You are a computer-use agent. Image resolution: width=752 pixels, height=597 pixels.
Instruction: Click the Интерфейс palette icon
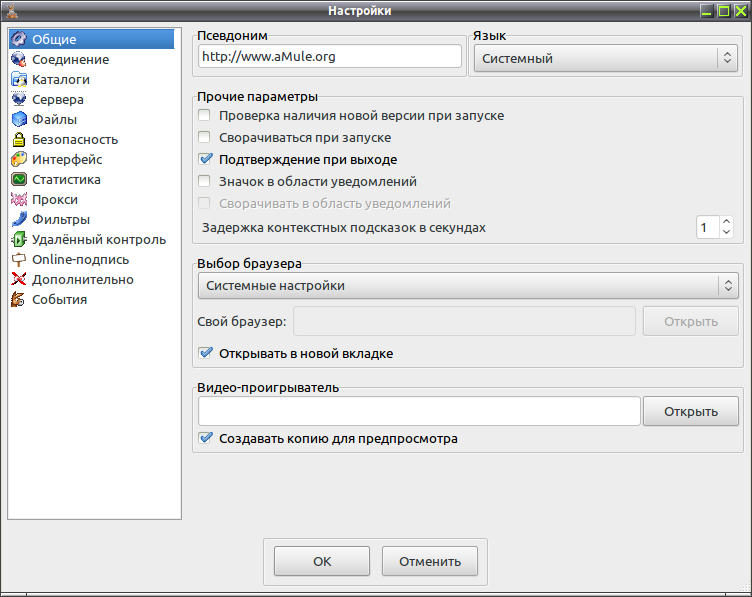point(19,159)
